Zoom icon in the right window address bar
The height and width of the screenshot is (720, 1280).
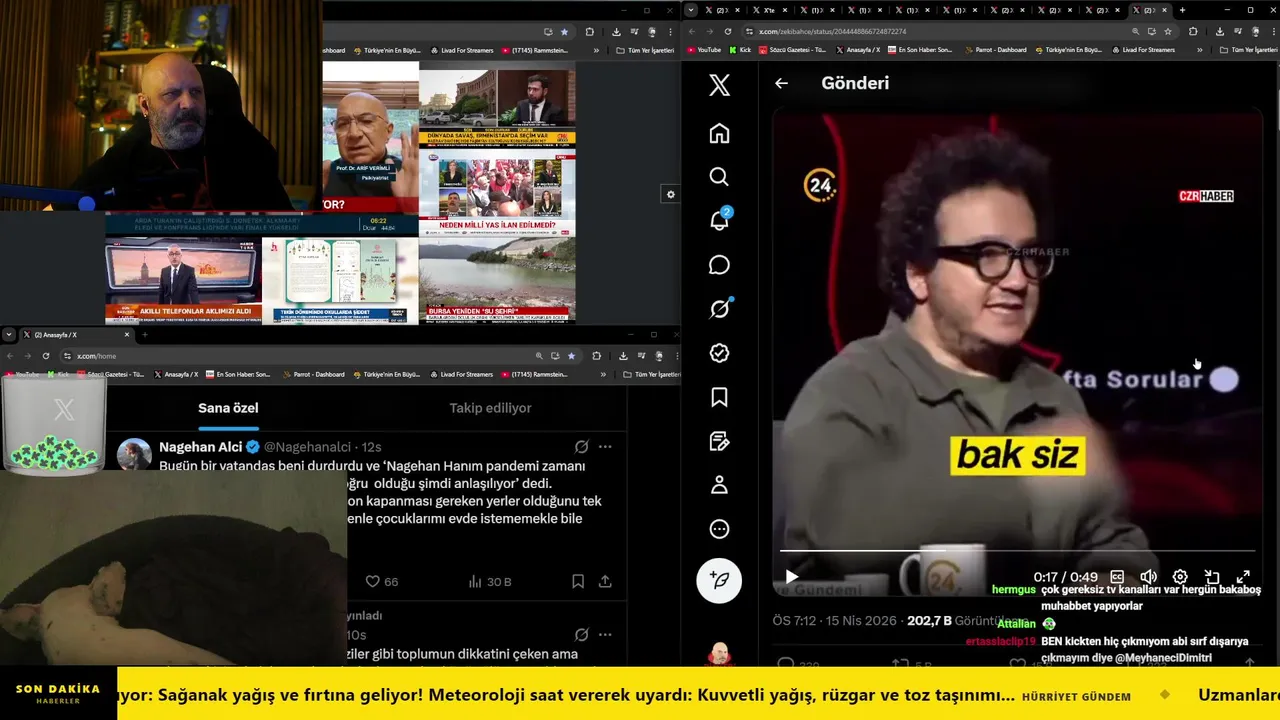tap(1136, 31)
